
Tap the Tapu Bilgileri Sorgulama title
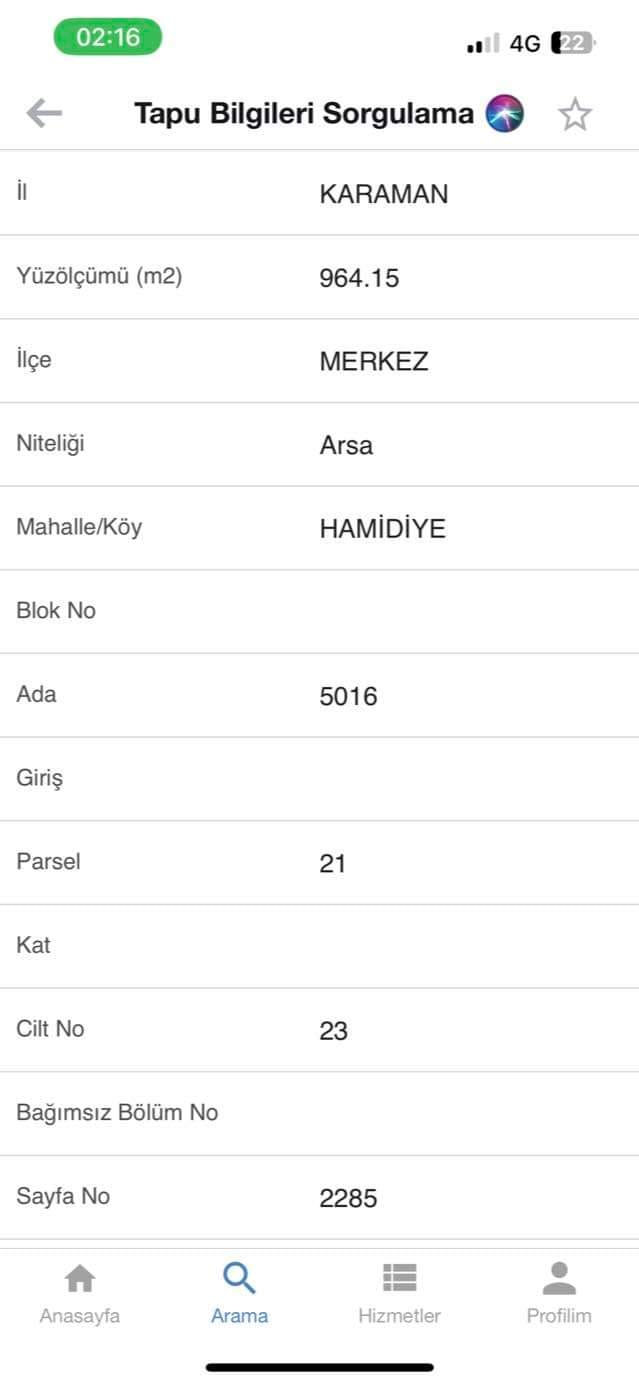point(304,114)
